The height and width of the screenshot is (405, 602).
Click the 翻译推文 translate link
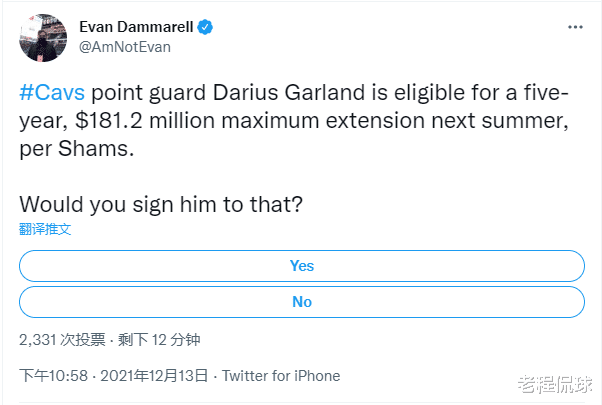click(45, 229)
